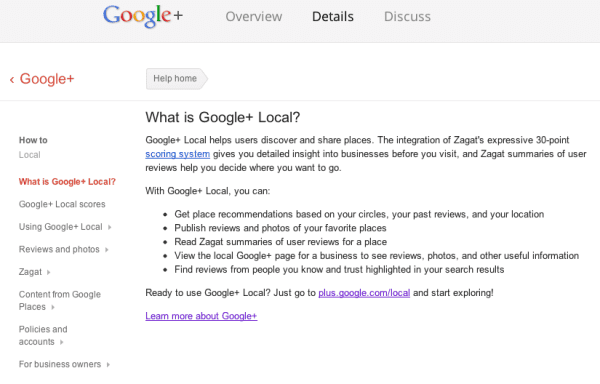Click bullet starting 'Find reviews from people you know'
The image size is (600, 384).
(x=339, y=269)
